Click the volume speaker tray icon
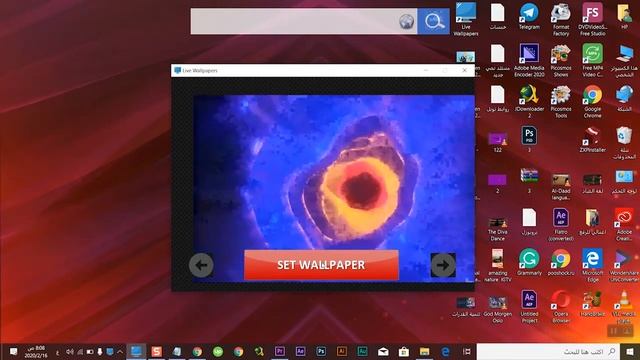 [70, 351]
